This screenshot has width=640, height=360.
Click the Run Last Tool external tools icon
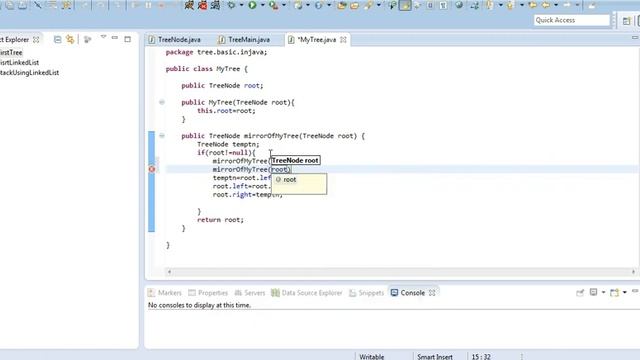tap(273, 5)
